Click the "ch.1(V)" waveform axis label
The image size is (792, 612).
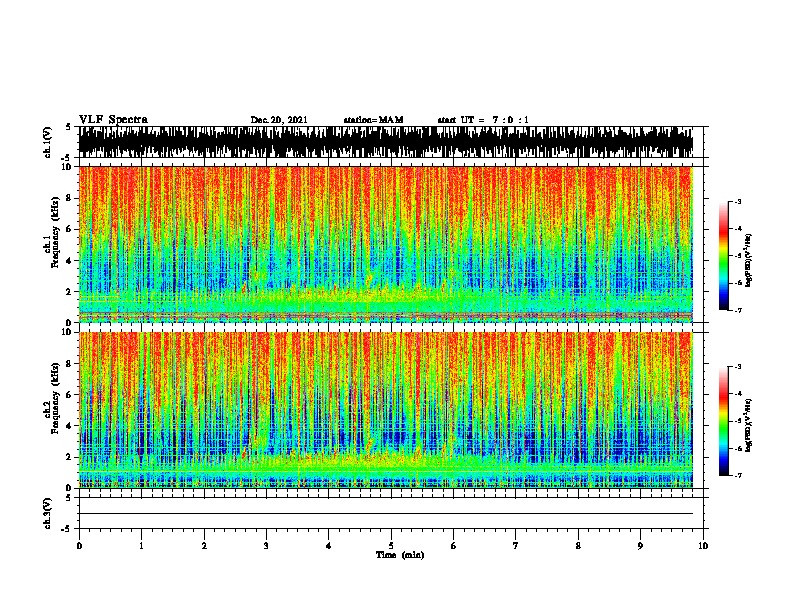coord(48,142)
